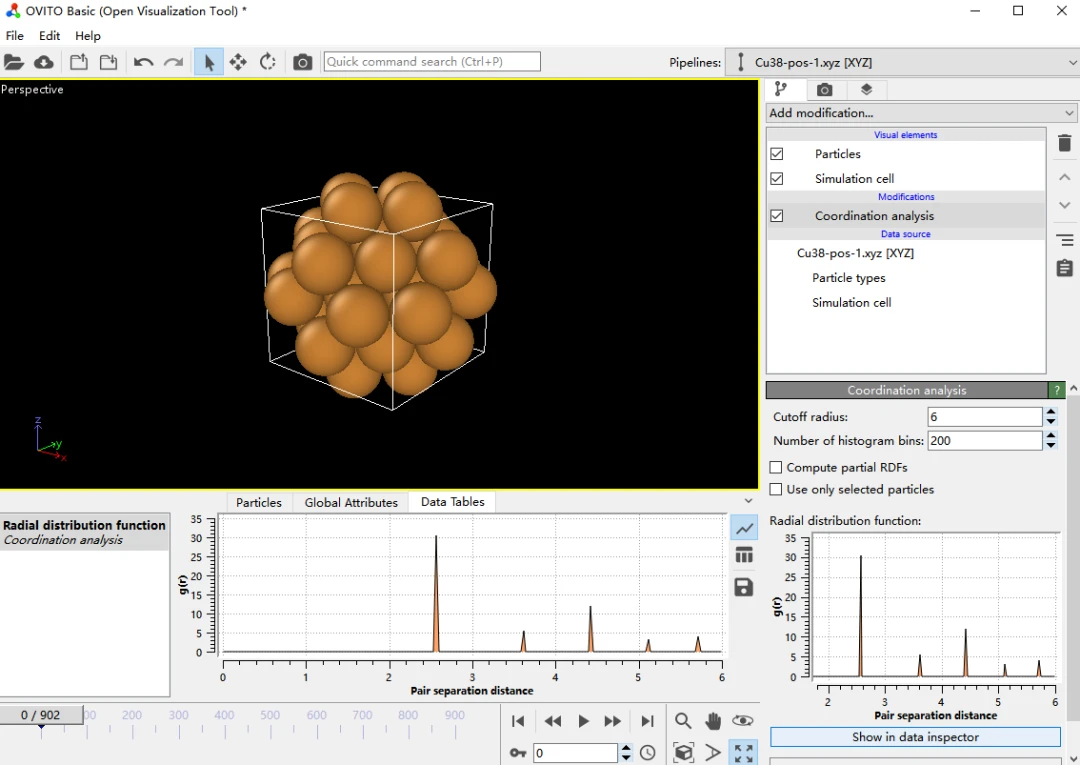
Task: Open the Pipelines selector dropdown
Action: 903,63
